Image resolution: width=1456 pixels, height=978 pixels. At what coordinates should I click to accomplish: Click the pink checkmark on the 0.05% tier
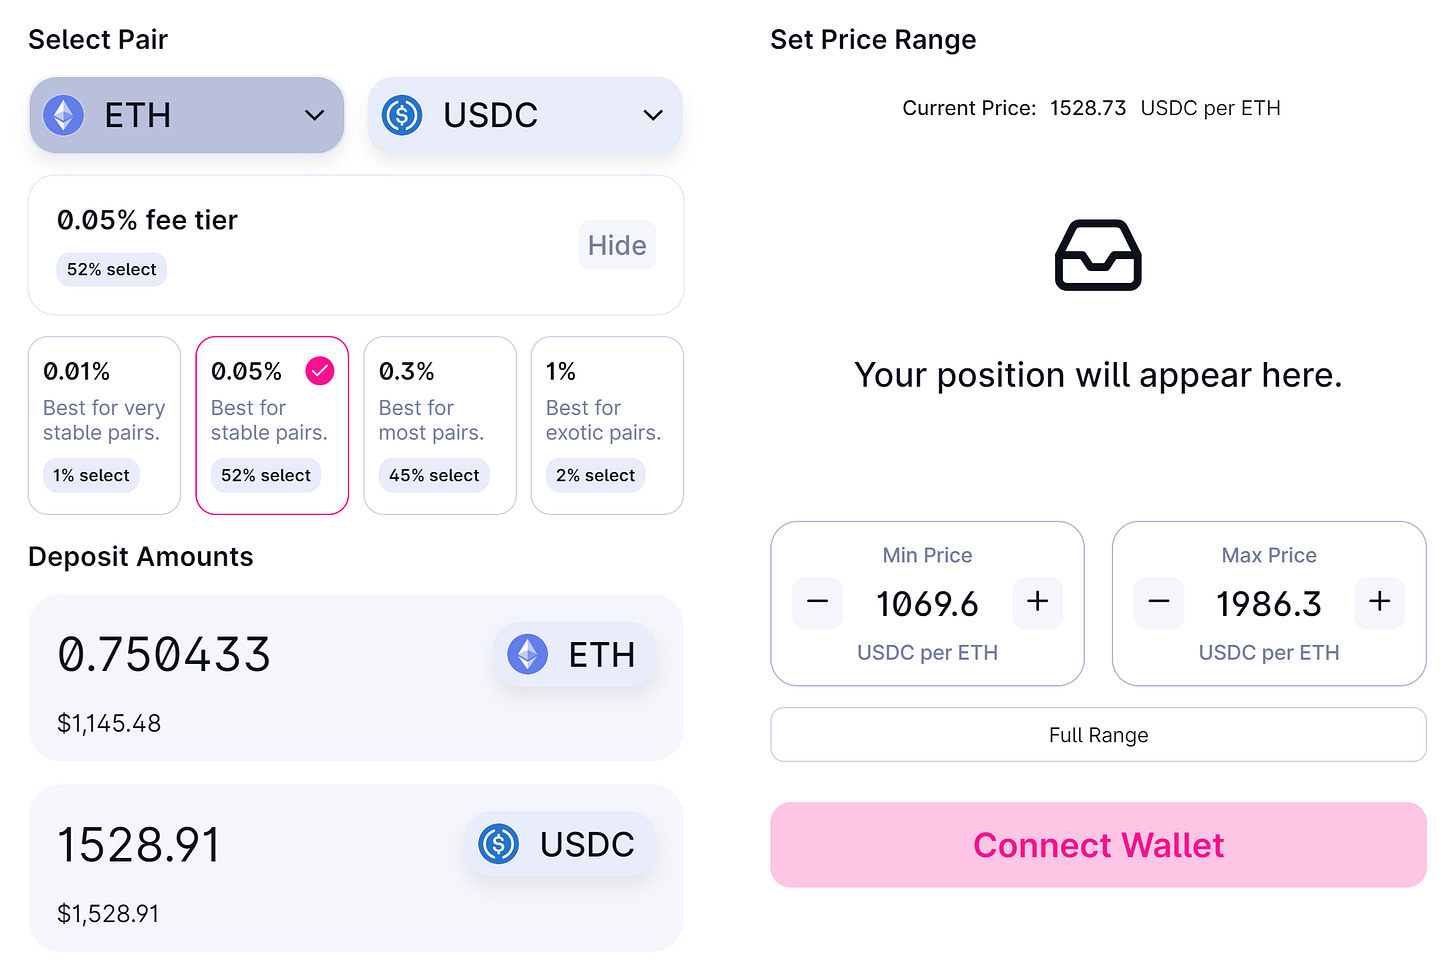320,371
